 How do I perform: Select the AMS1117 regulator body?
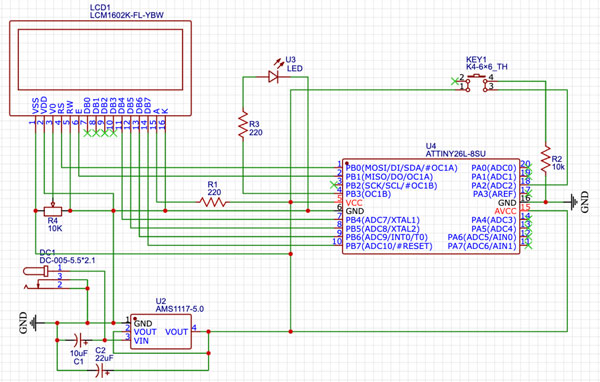point(161,332)
